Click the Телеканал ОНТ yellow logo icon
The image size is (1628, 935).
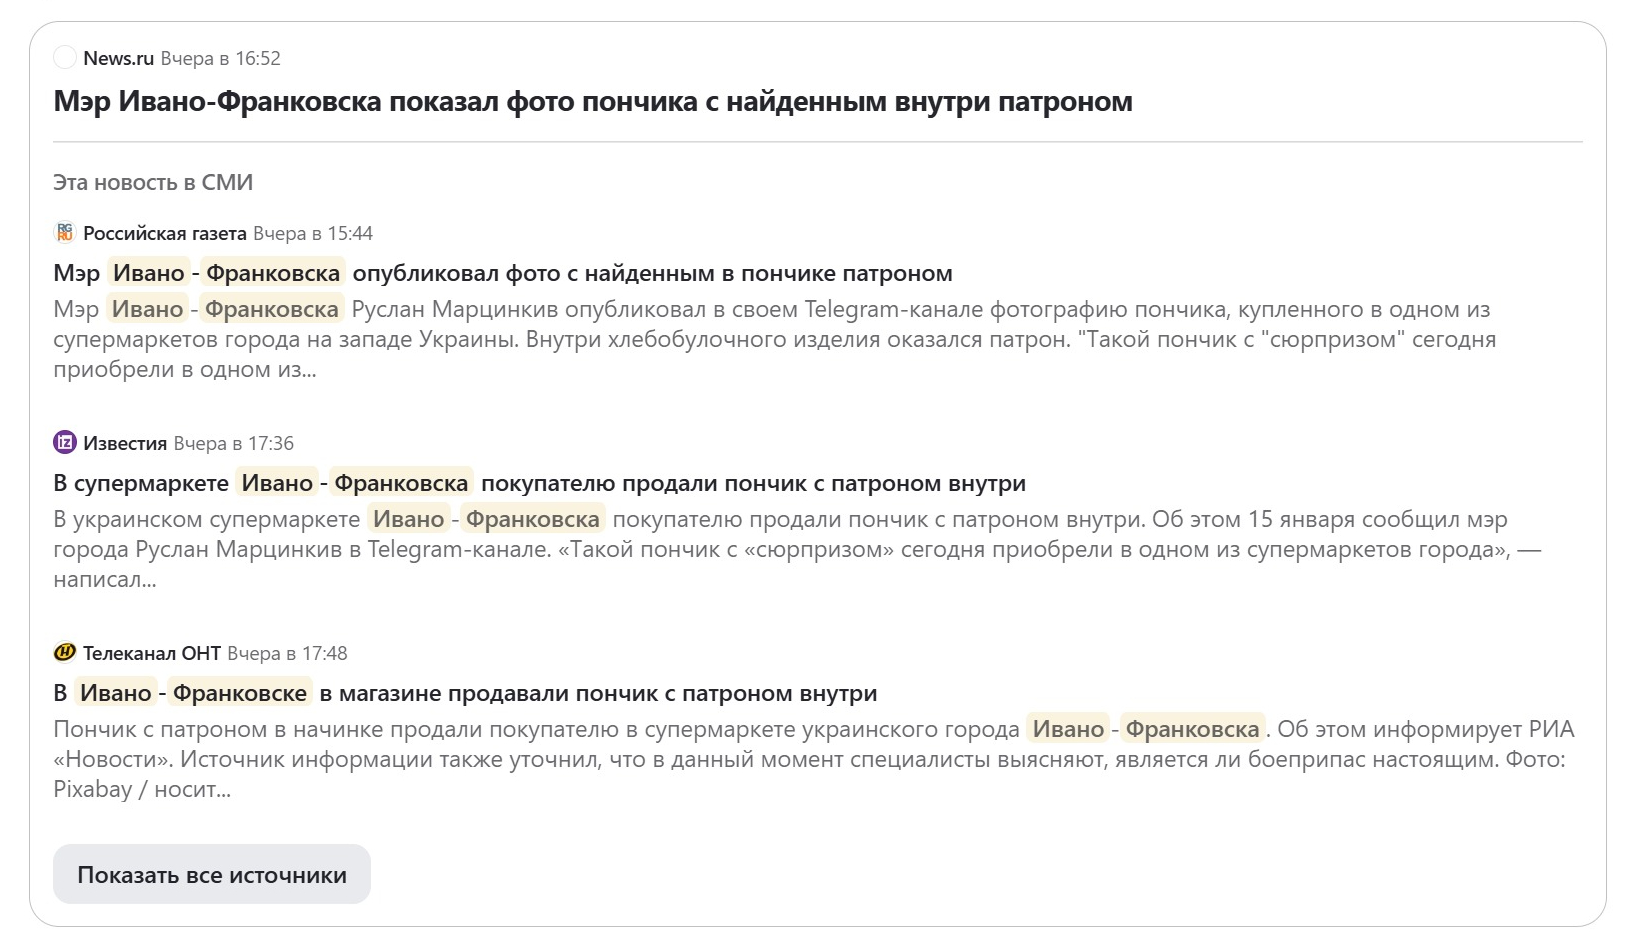[65, 652]
